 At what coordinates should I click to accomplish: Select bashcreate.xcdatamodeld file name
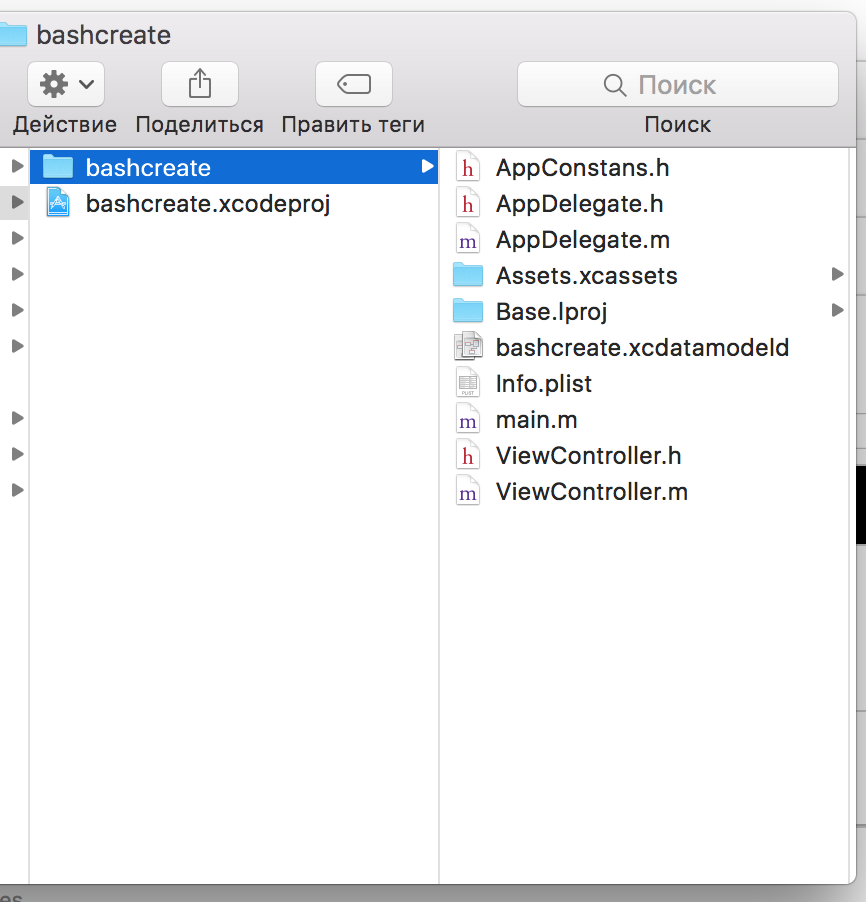pyautogui.click(x=642, y=348)
